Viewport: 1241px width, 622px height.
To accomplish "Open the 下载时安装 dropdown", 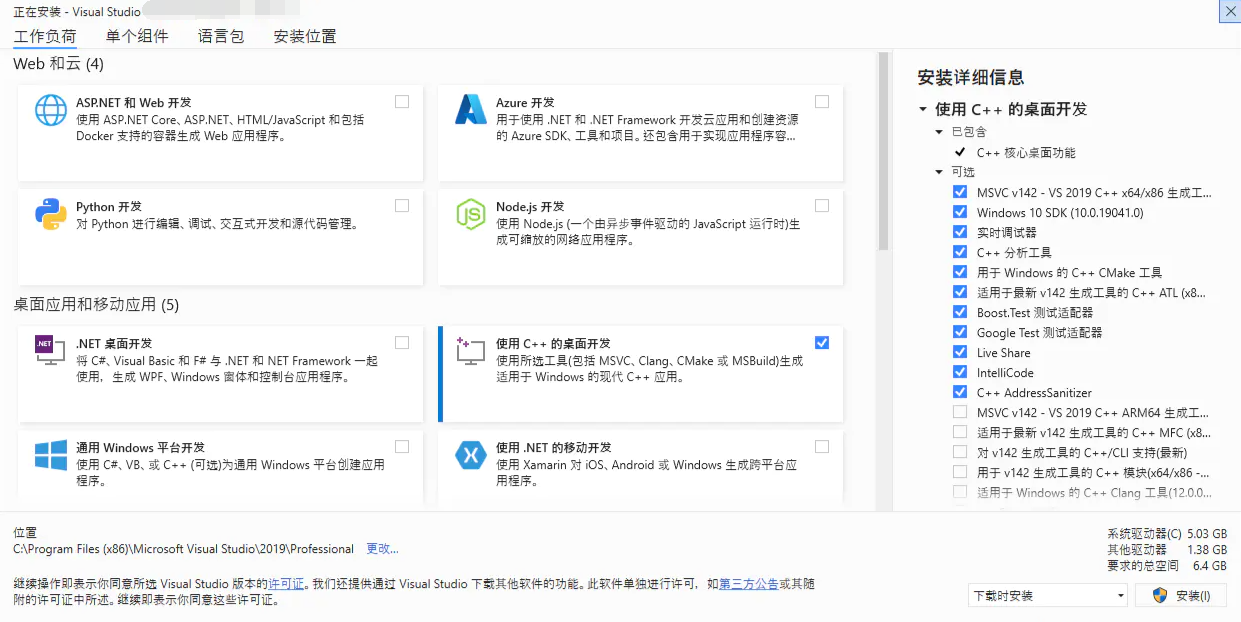I will click(1048, 595).
